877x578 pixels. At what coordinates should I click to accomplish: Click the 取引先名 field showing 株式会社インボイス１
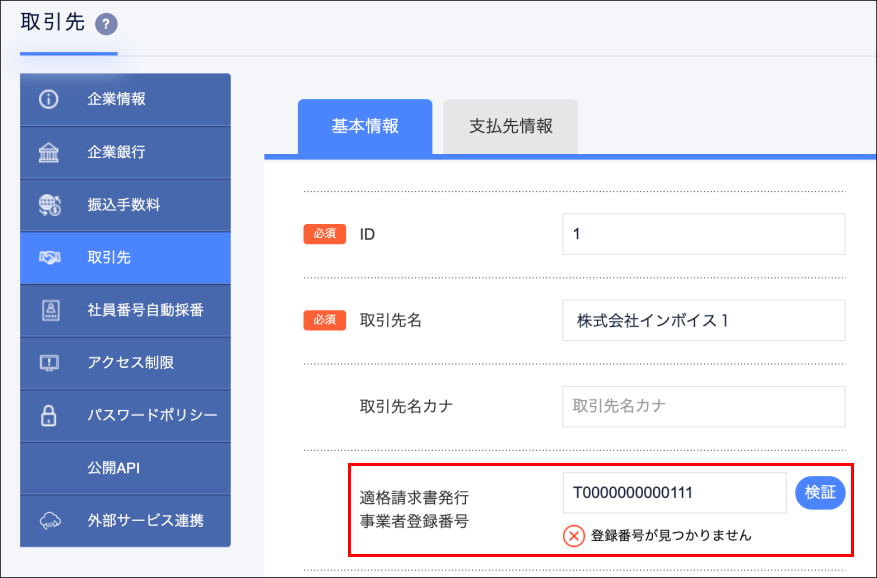[x=703, y=320]
